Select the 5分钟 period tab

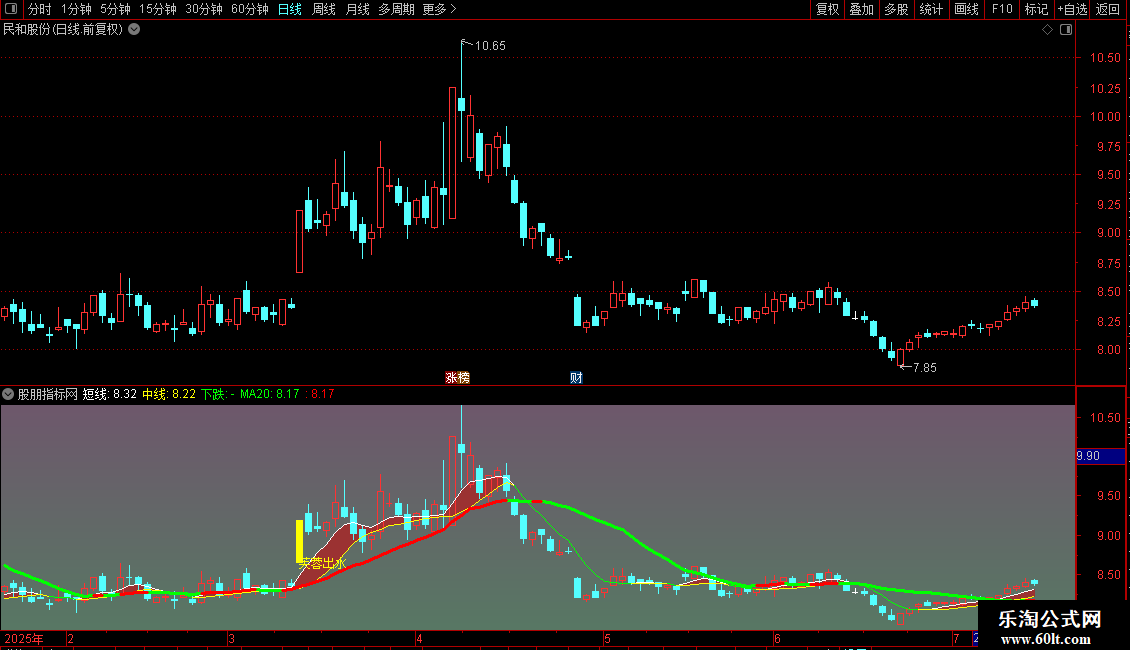click(115, 9)
